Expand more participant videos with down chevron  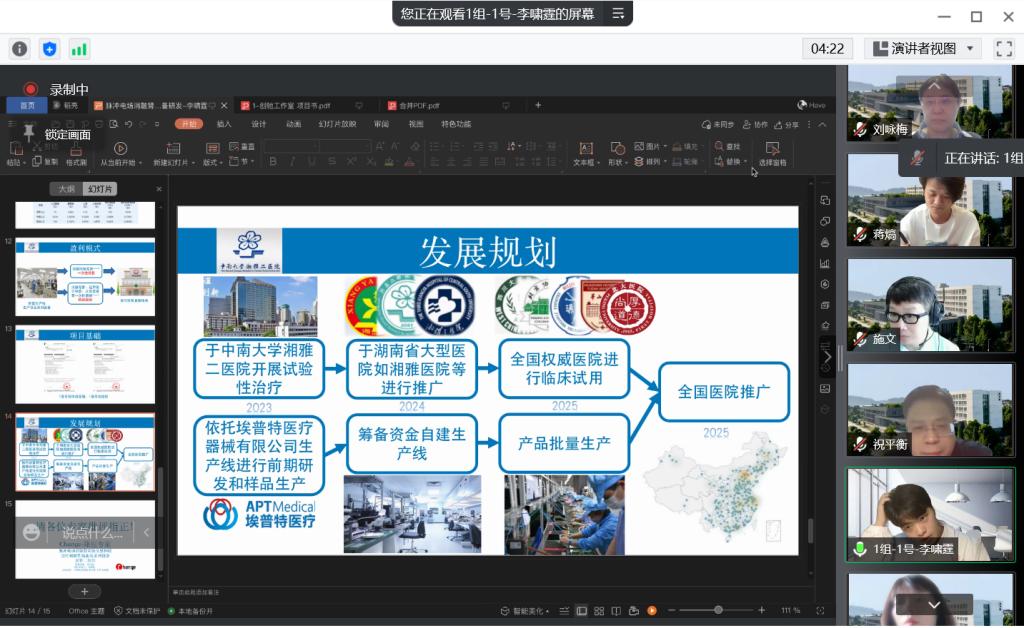[934, 605]
